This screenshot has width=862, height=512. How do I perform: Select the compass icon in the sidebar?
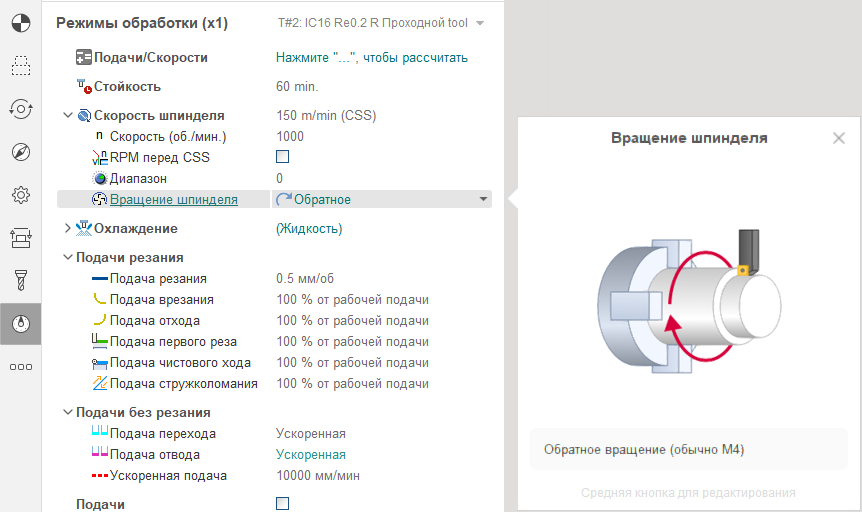tap(20, 152)
